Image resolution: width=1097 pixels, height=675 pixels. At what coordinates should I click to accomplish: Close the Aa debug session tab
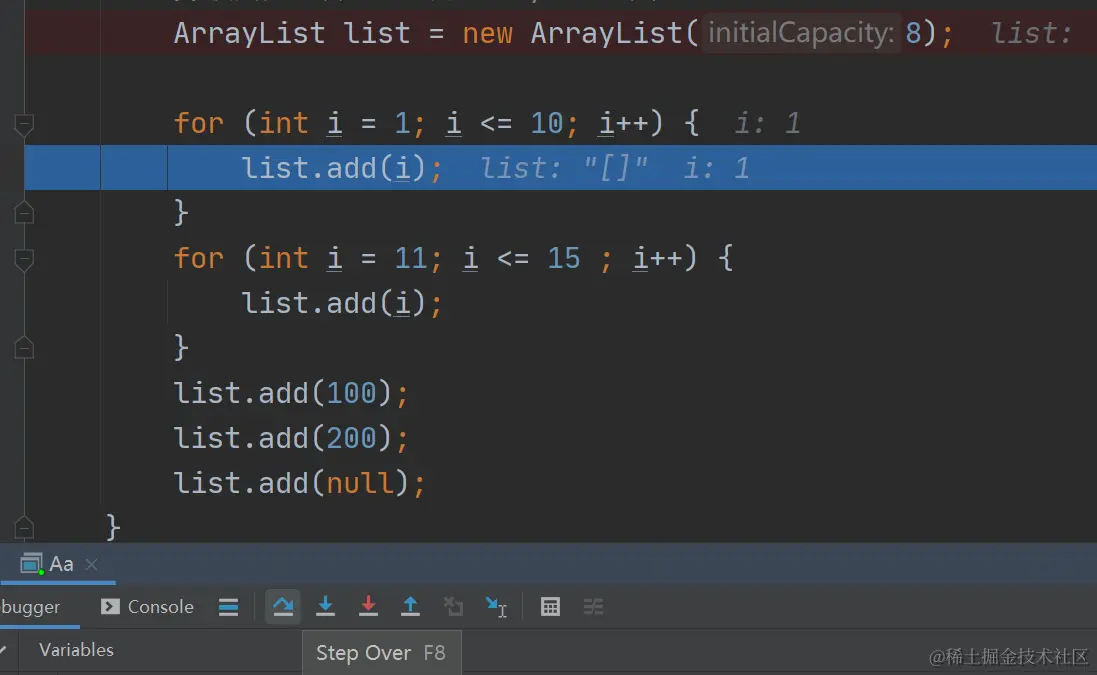tap(92, 564)
